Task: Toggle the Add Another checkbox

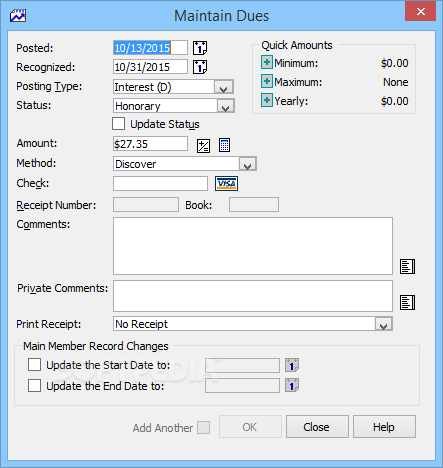Action: pyautogui.click(x=203, y=427)
